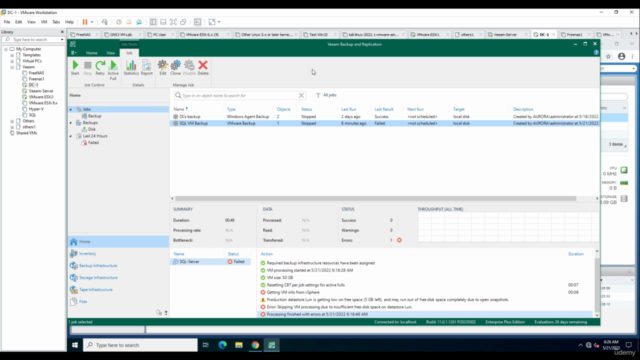Close the VMware Library panel
Viewport: 640px width, 360px height.
point(62,32)
